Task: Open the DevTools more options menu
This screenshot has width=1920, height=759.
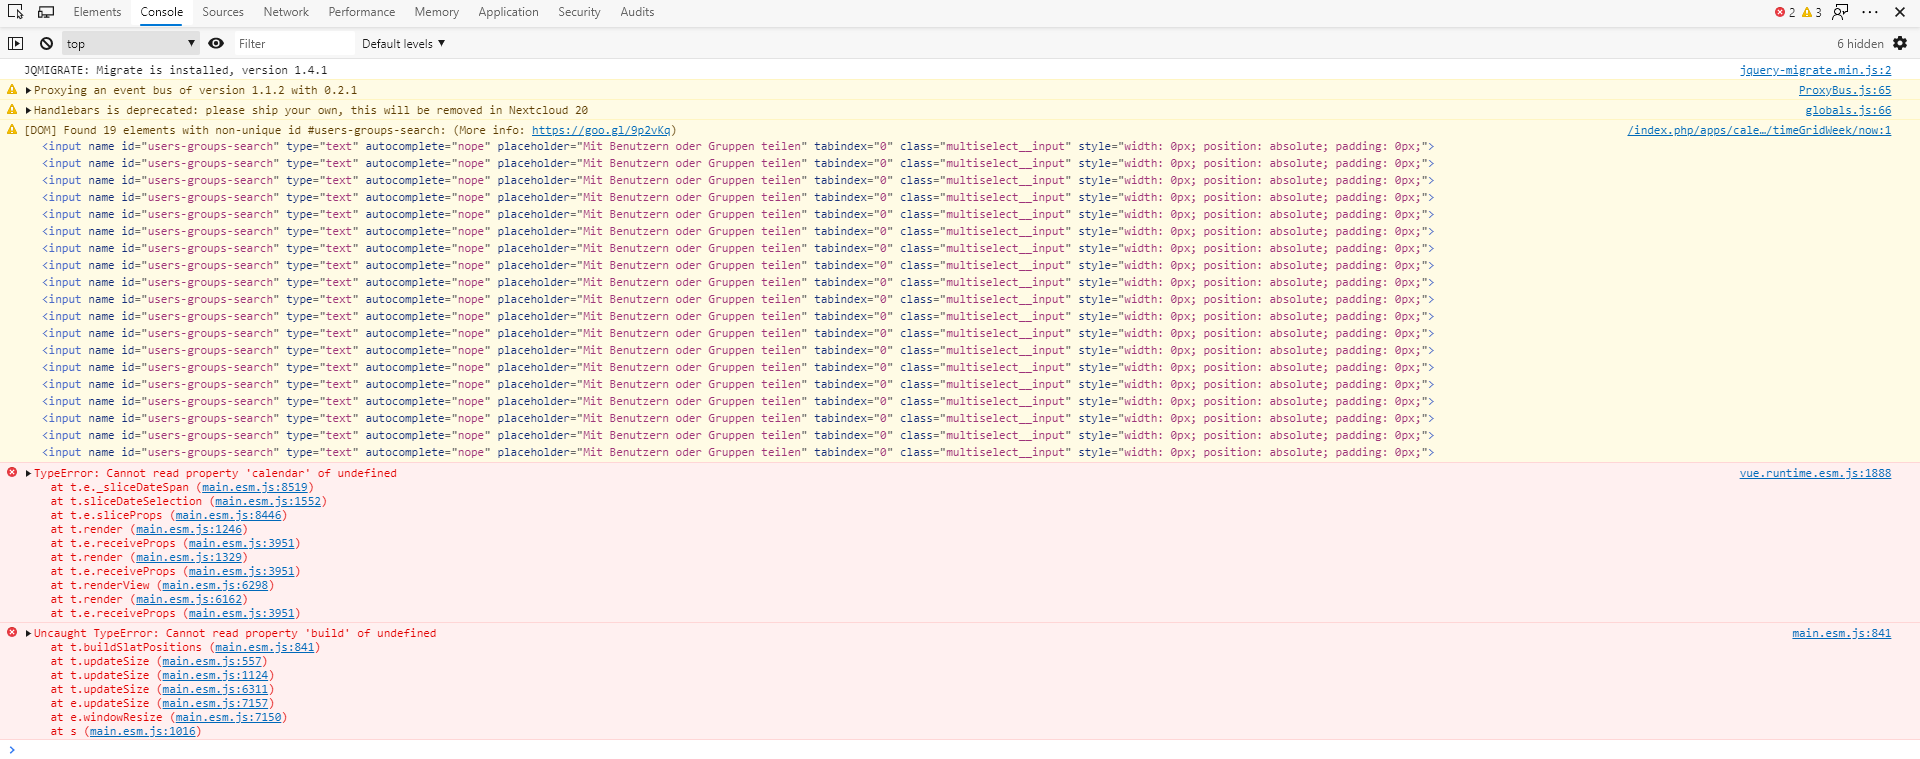Action: [x=1870, y=12]
